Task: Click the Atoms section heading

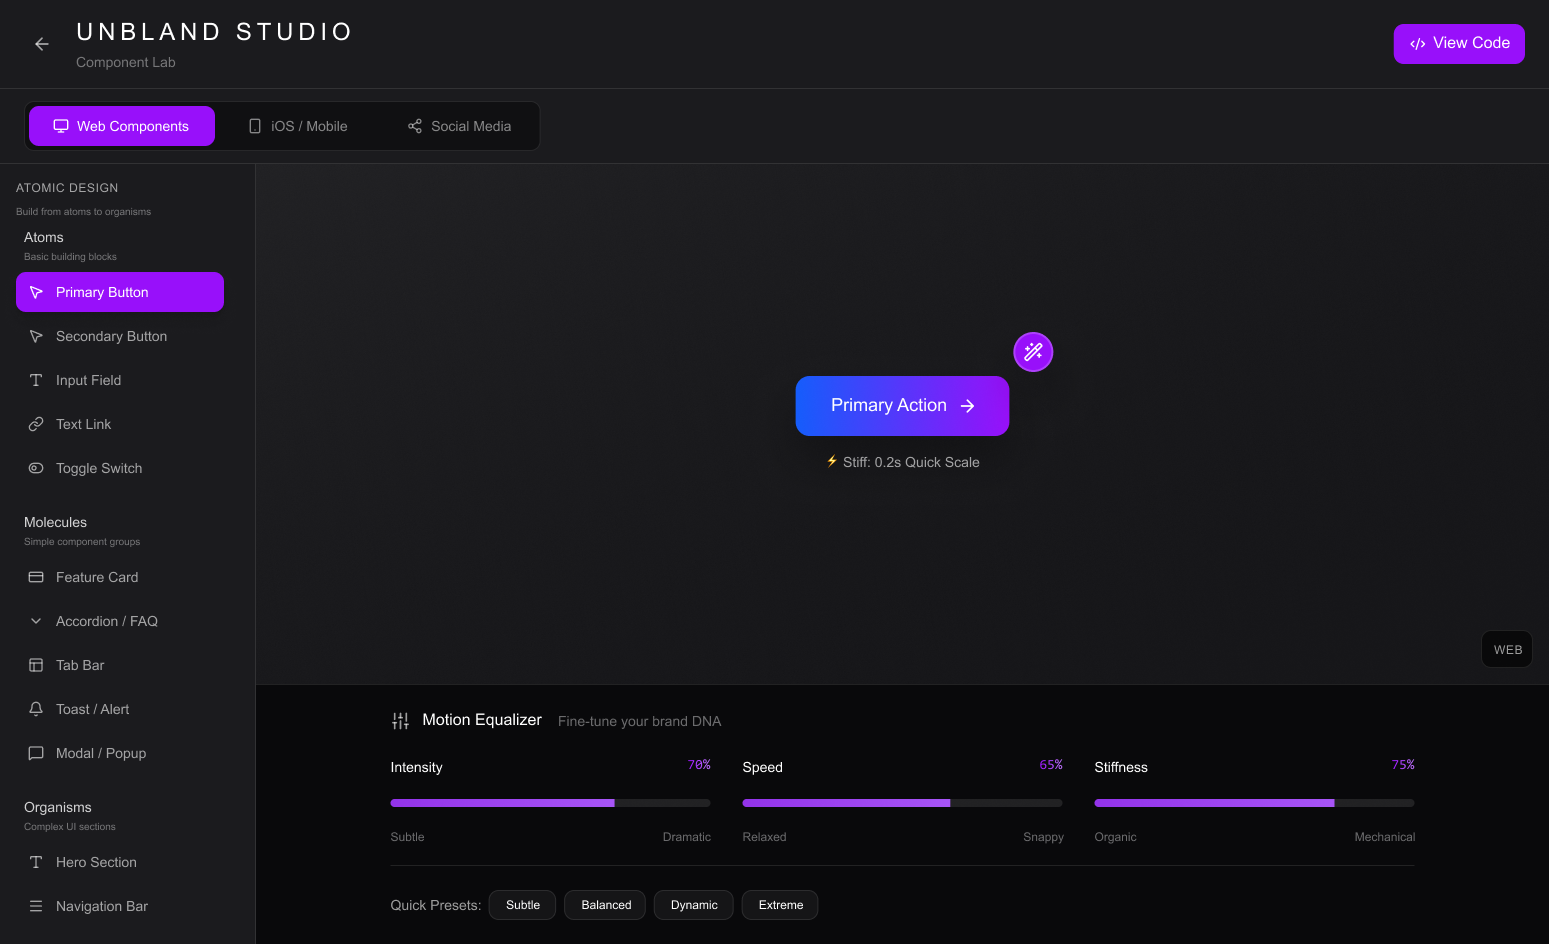Action: pyautogui.click(x=44, y=237)
